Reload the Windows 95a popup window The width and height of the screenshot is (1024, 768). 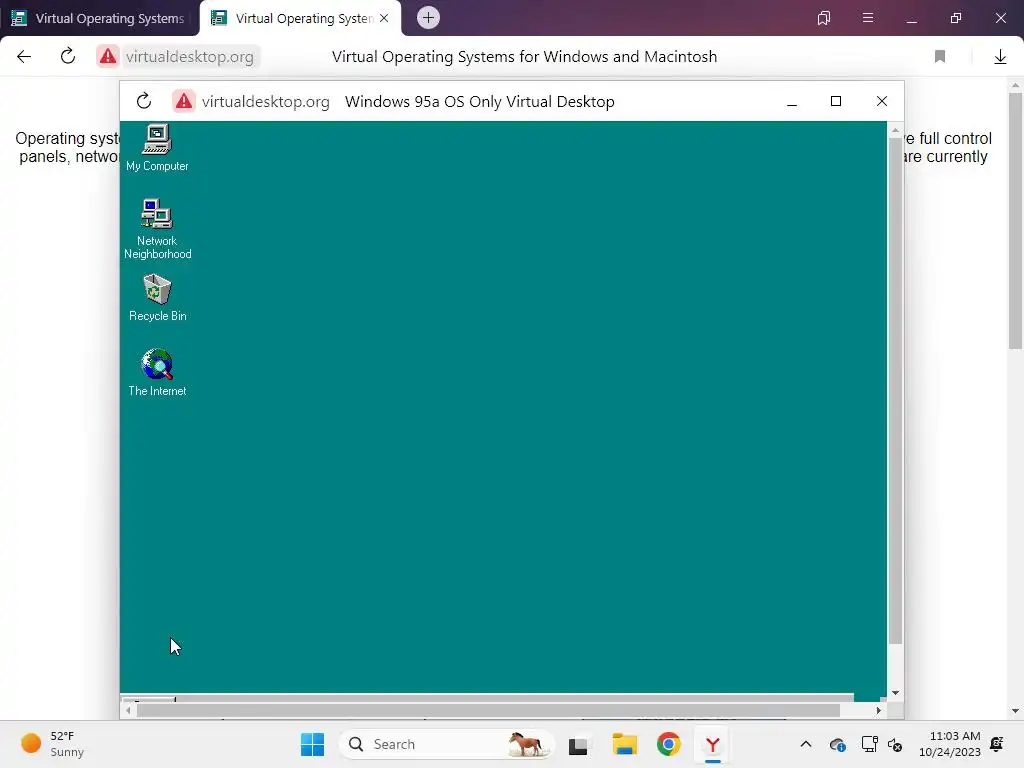point(144,101)
